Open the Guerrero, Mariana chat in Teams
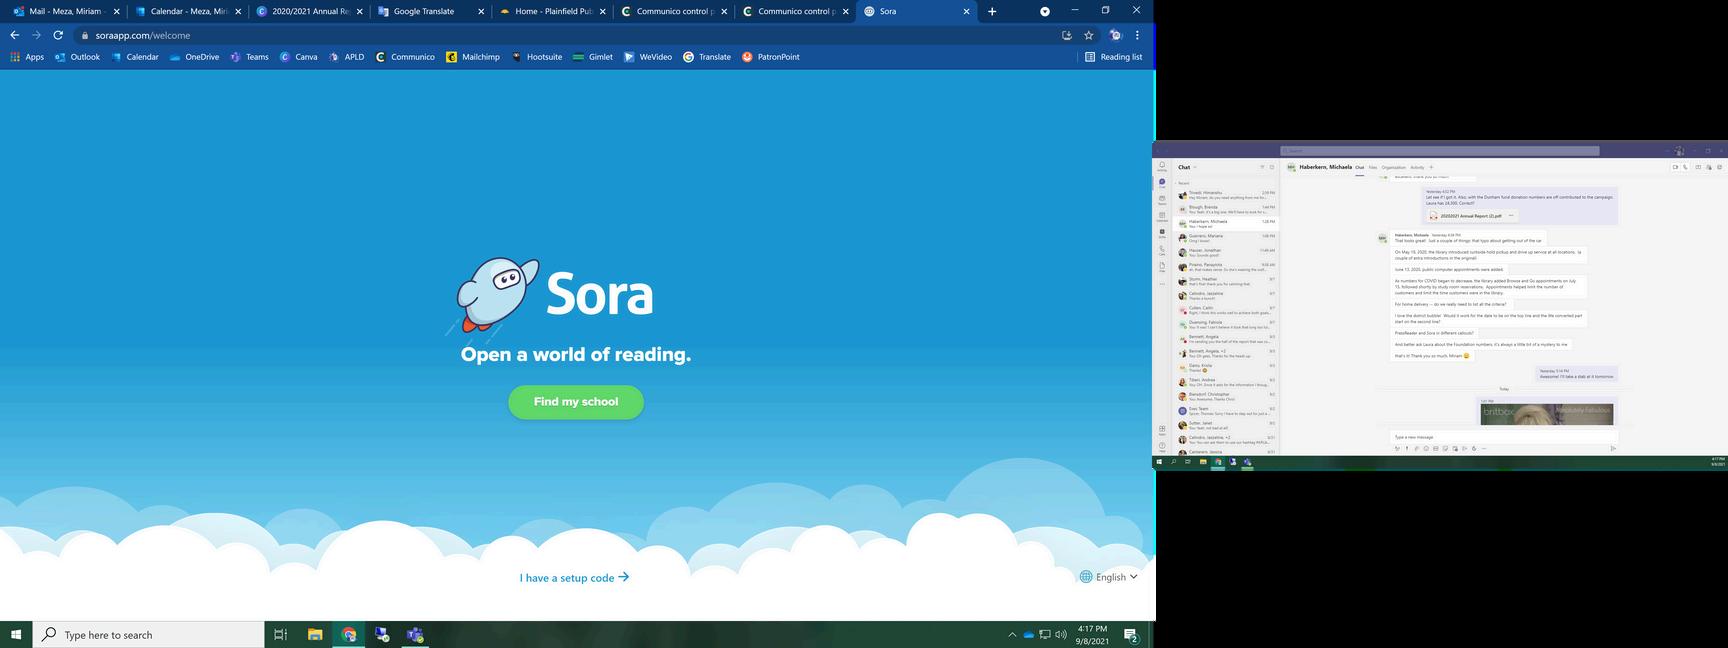This screenshot has height=648, width=1728. [1226, 238]
